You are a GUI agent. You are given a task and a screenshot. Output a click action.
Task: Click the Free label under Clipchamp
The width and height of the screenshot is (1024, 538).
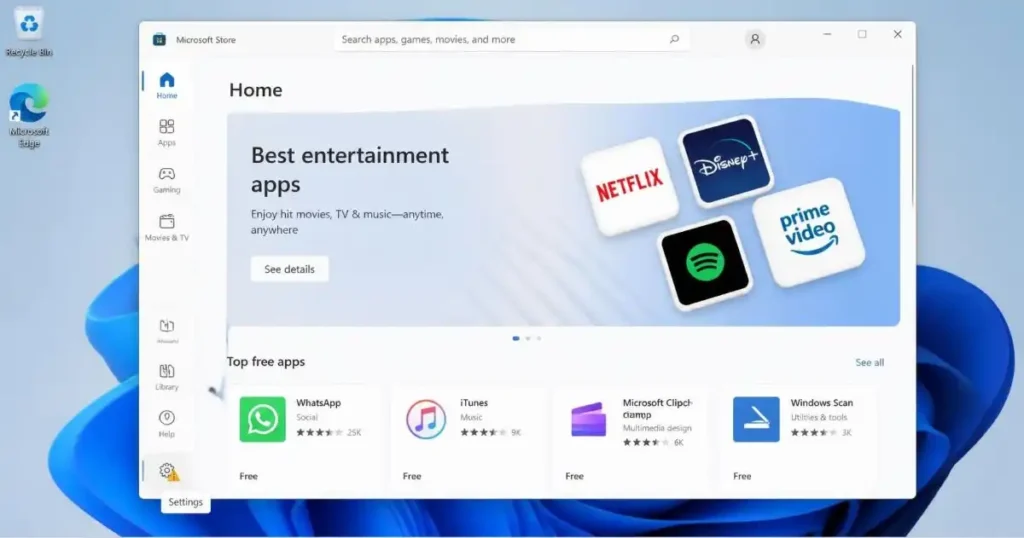tap(574, 476)
